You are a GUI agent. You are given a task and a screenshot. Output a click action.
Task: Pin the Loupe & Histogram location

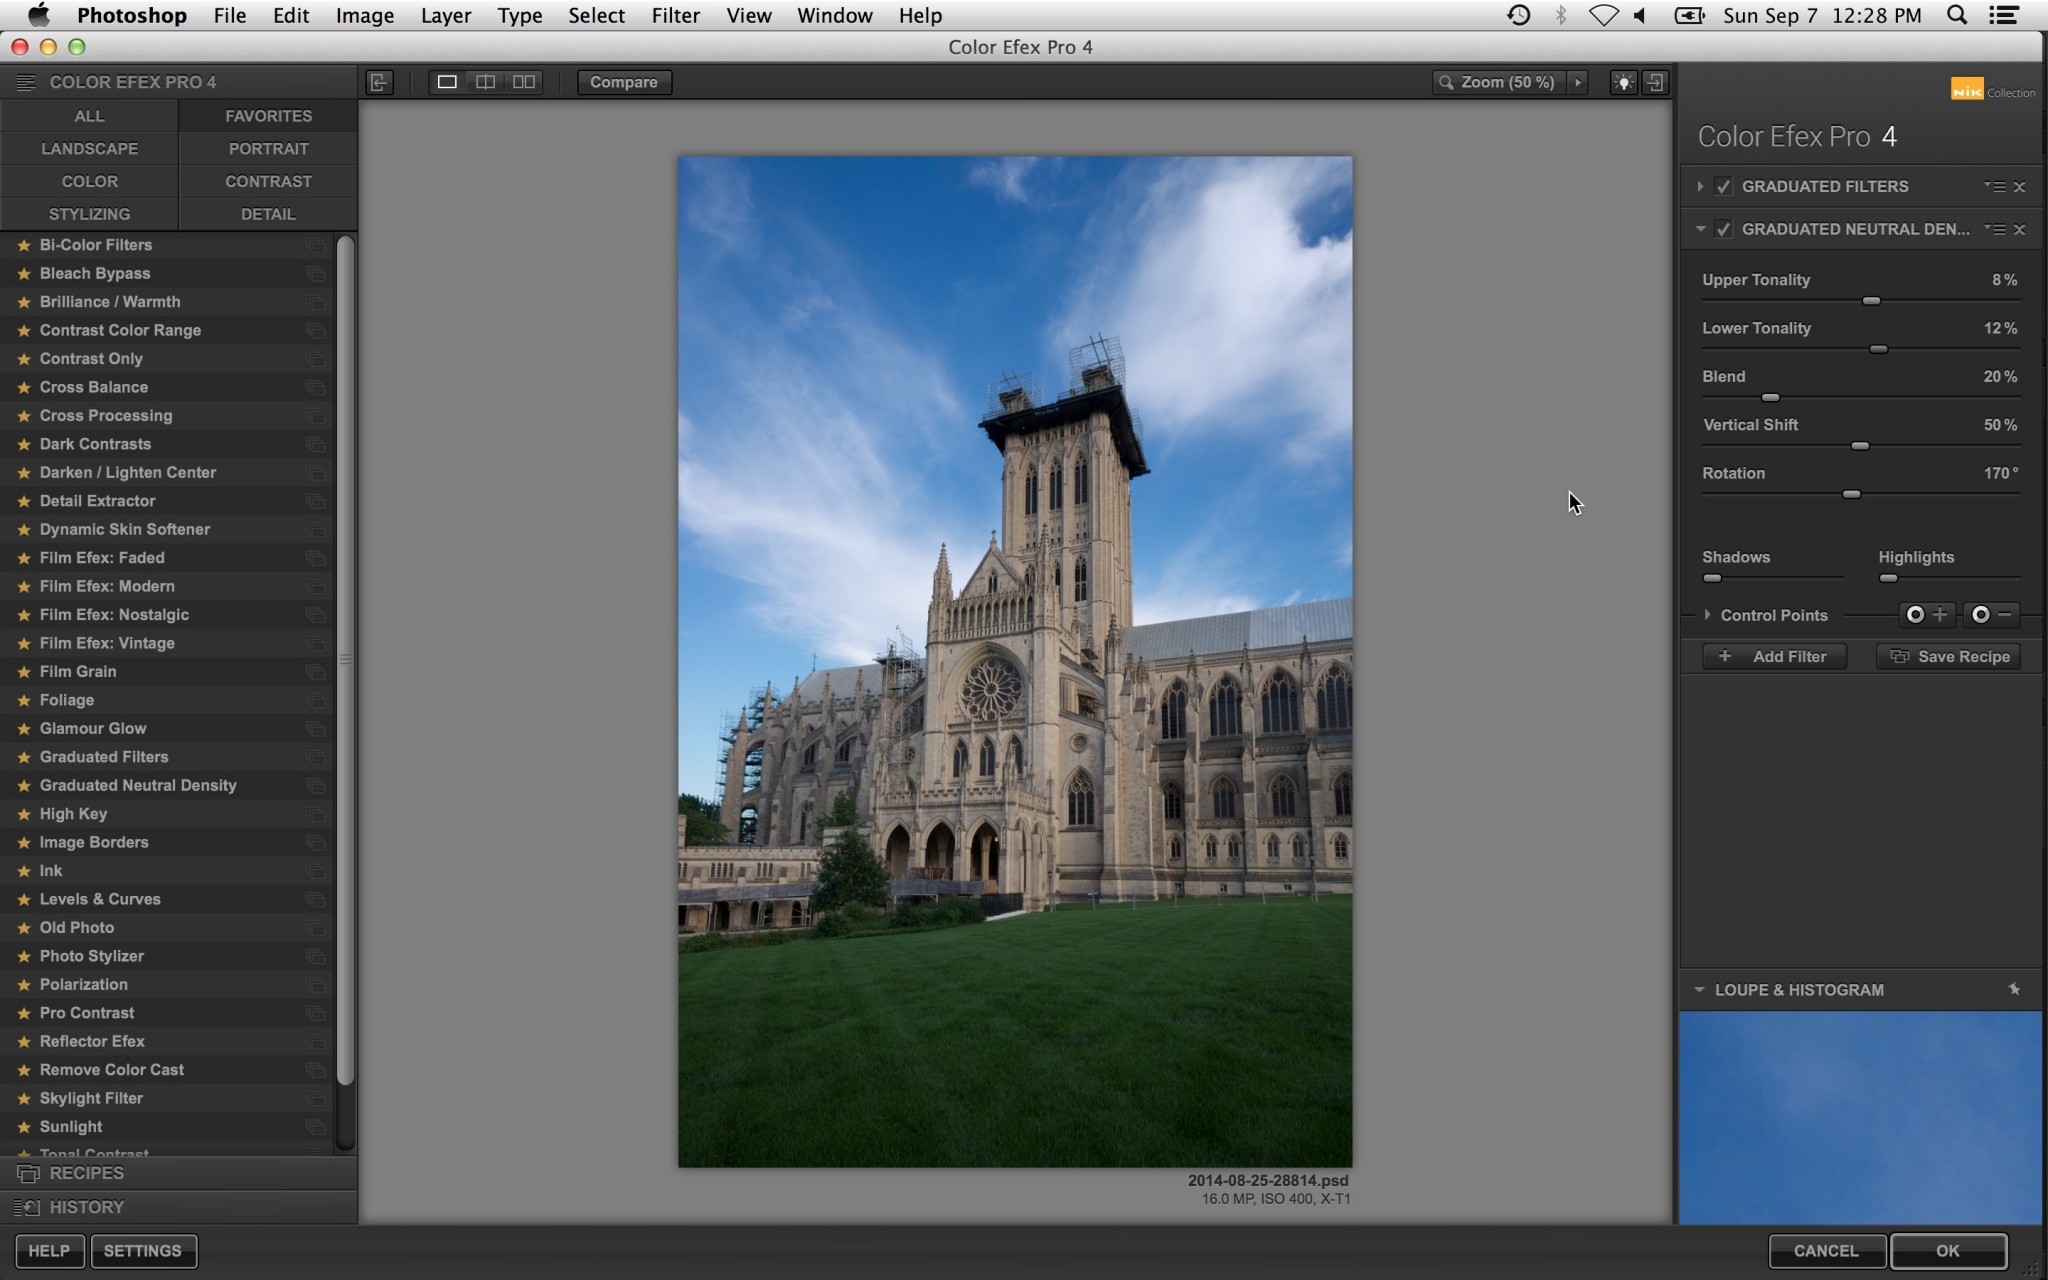tap(2014, 989)
